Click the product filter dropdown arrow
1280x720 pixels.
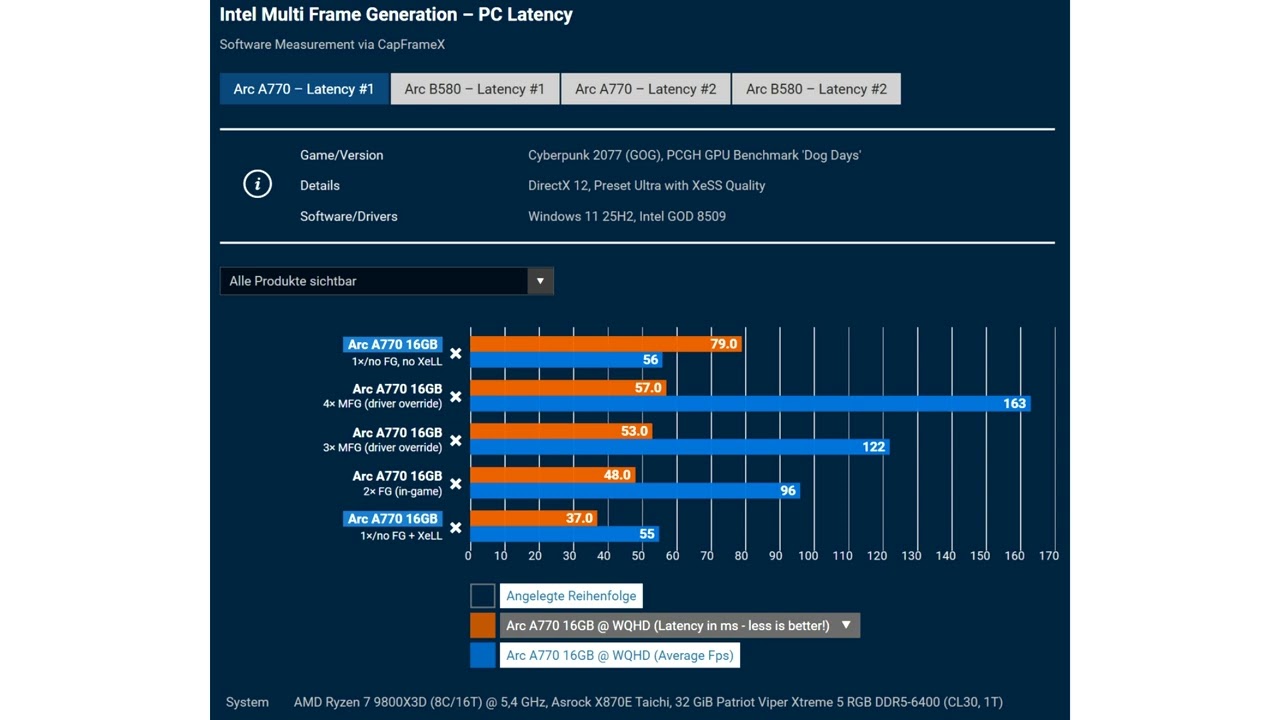click(x=540, y=281)
